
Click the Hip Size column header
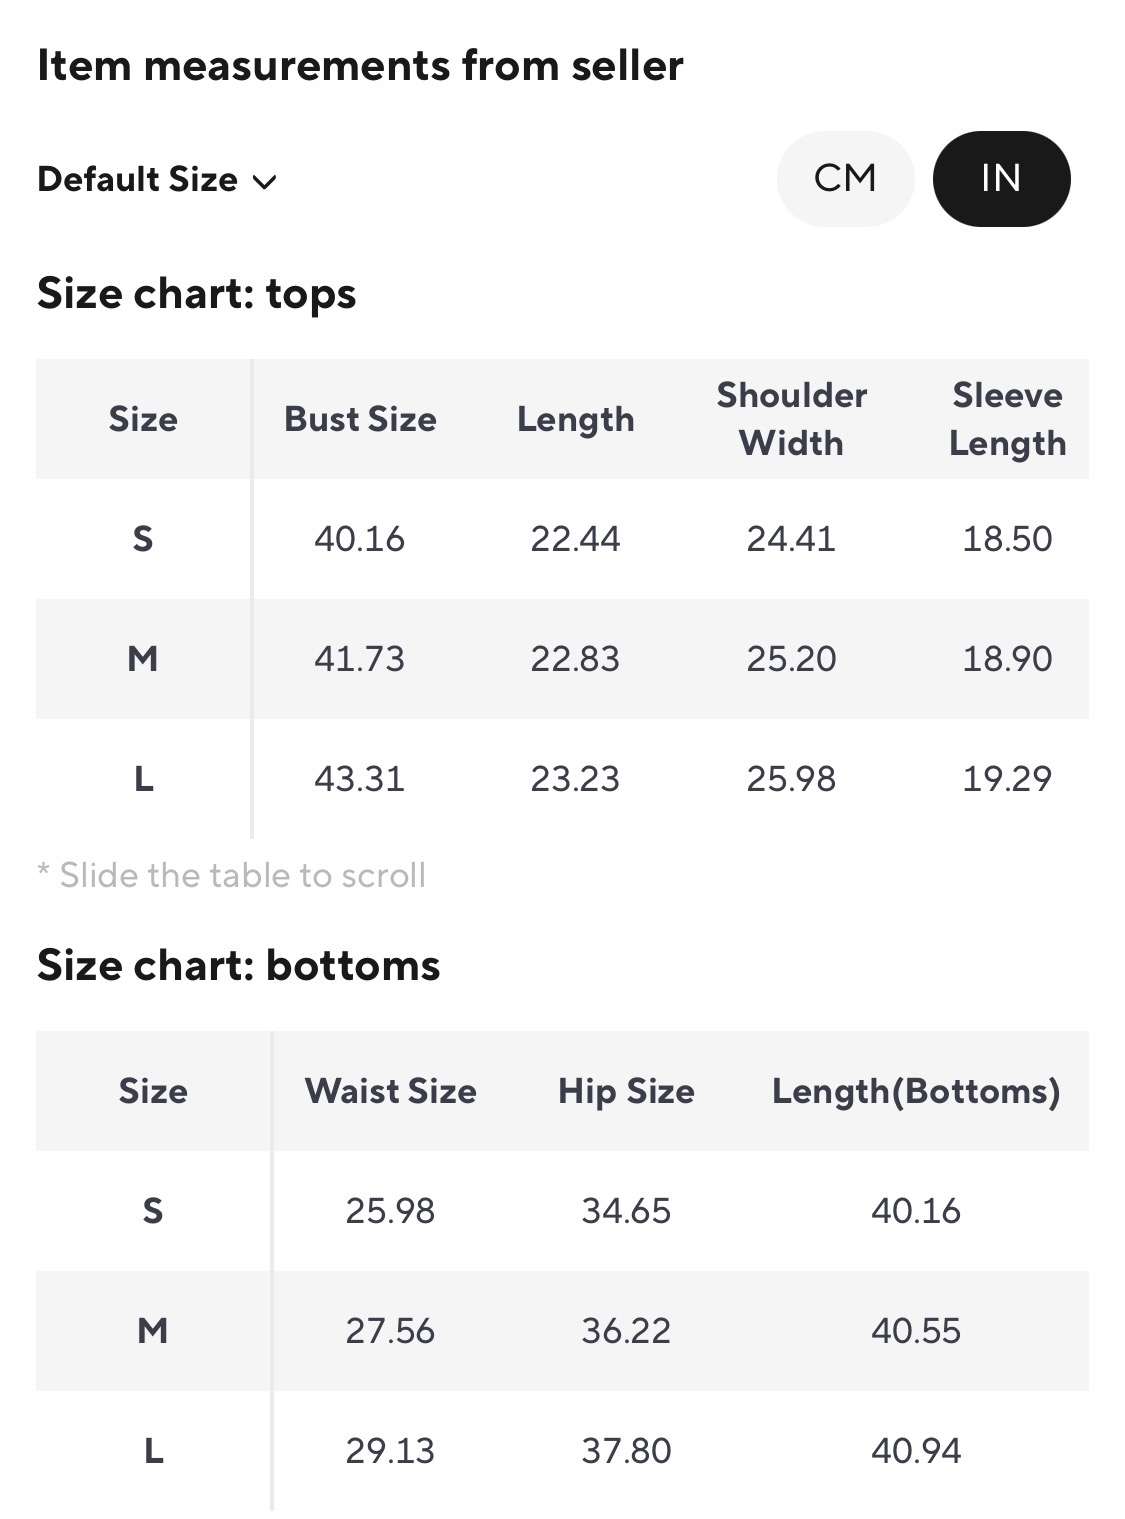626,1091
